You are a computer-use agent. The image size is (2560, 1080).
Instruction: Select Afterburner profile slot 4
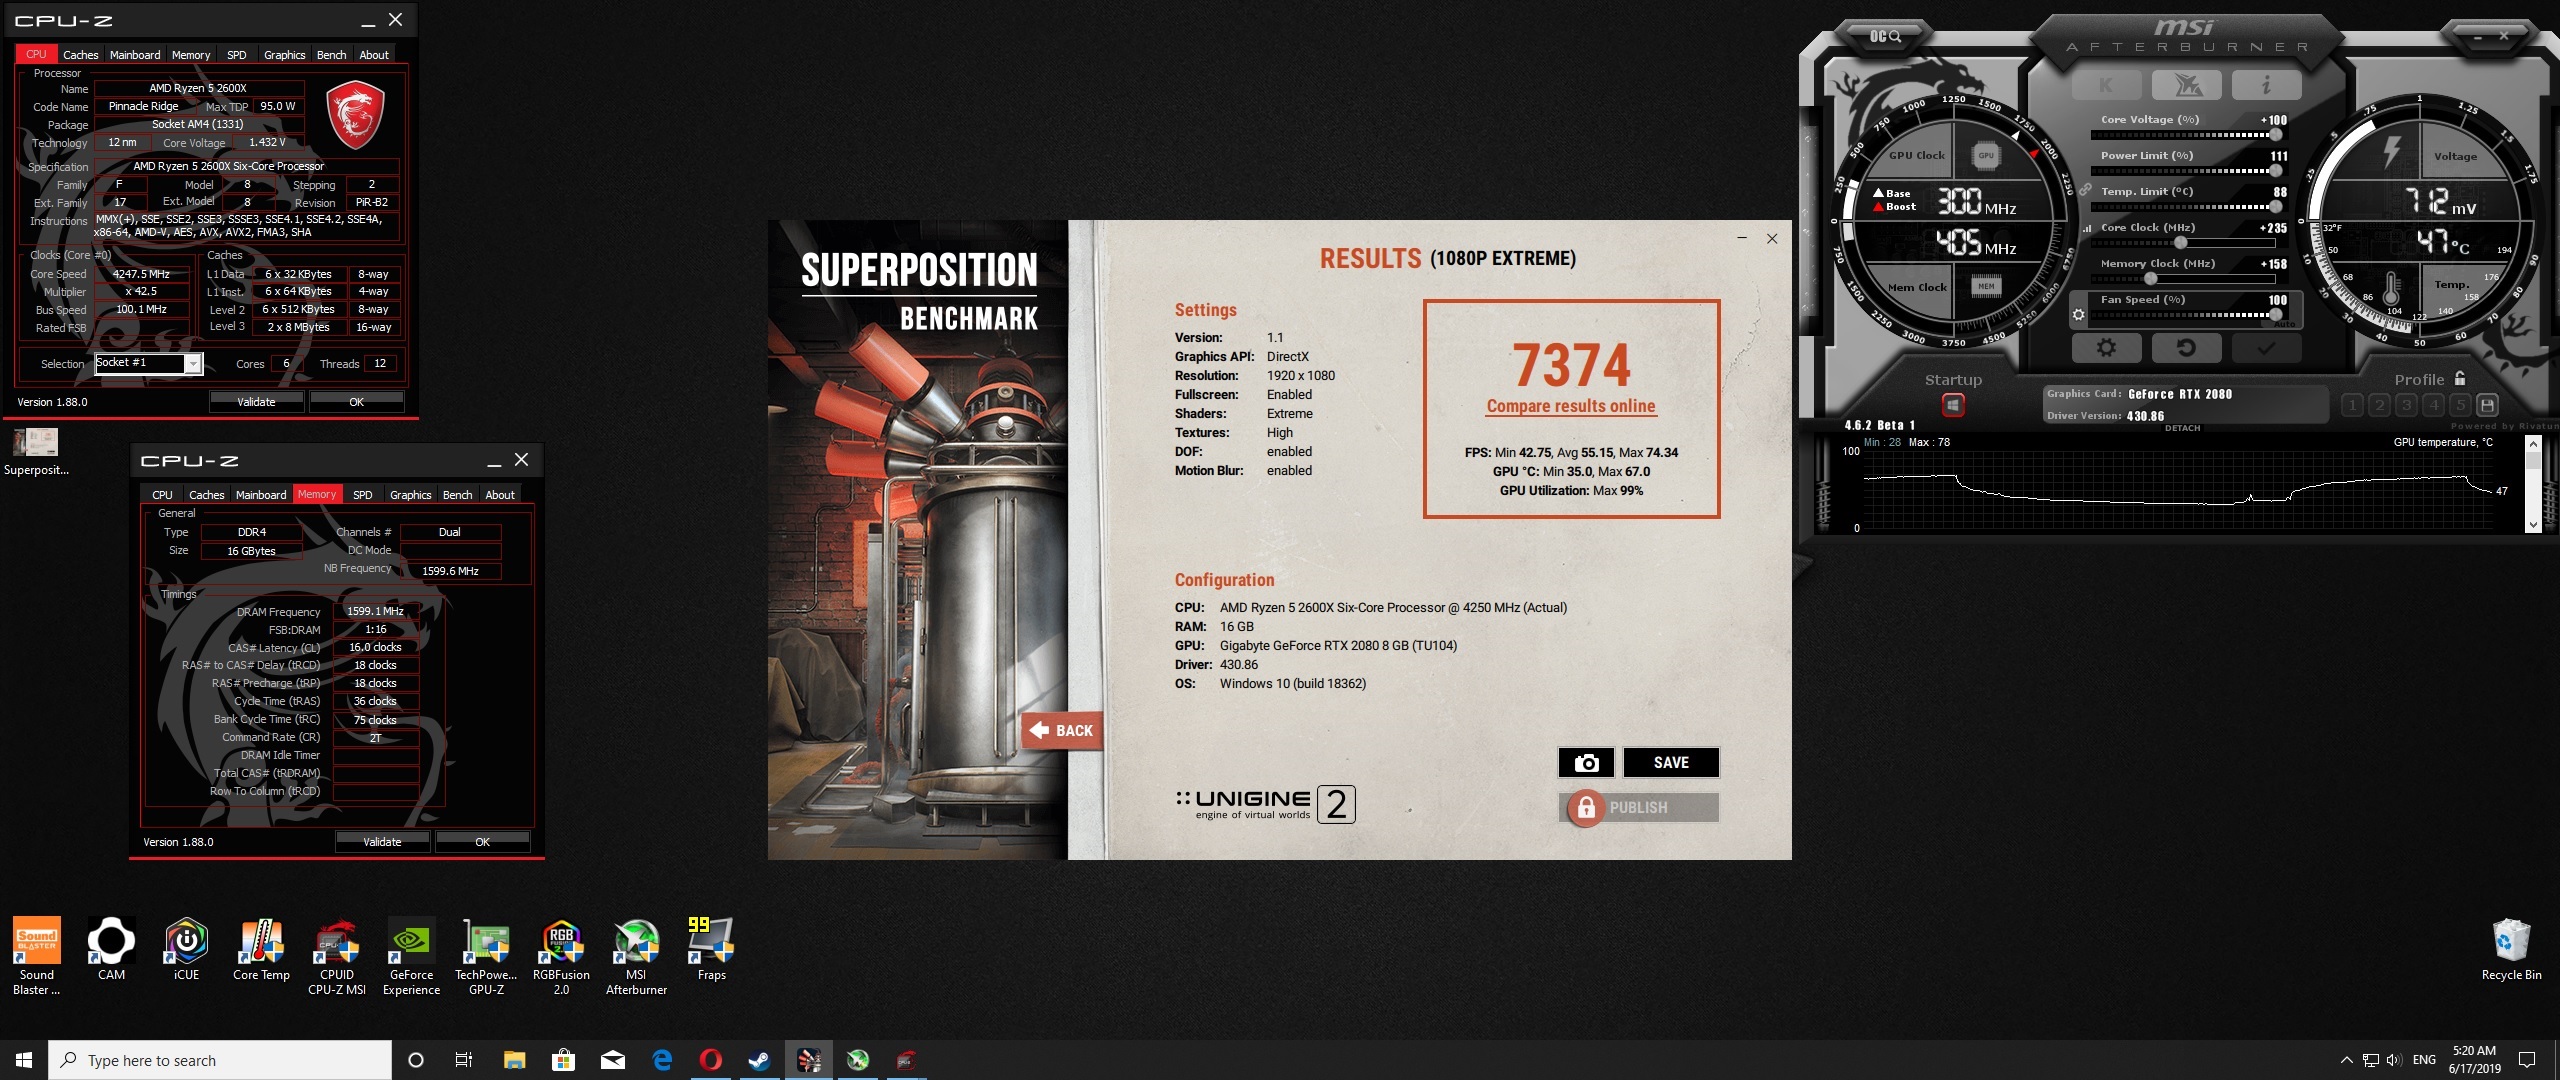click(2434, 405)
